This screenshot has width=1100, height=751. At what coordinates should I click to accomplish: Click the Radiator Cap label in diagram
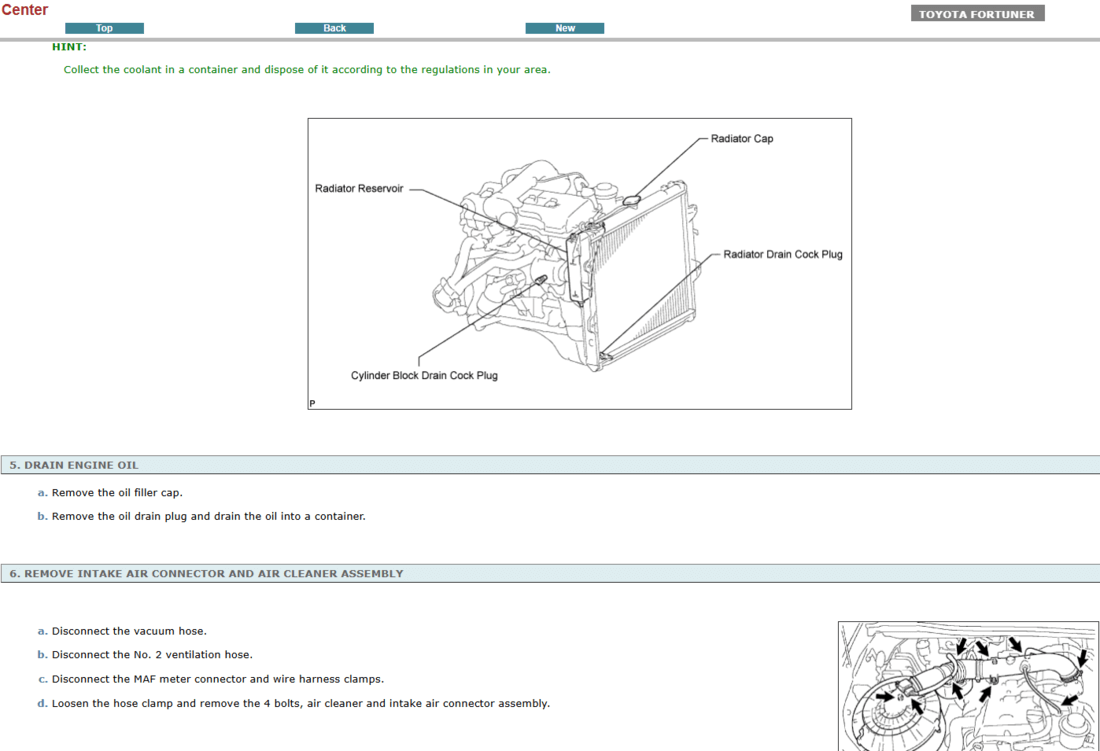click(x=741, y=139)
